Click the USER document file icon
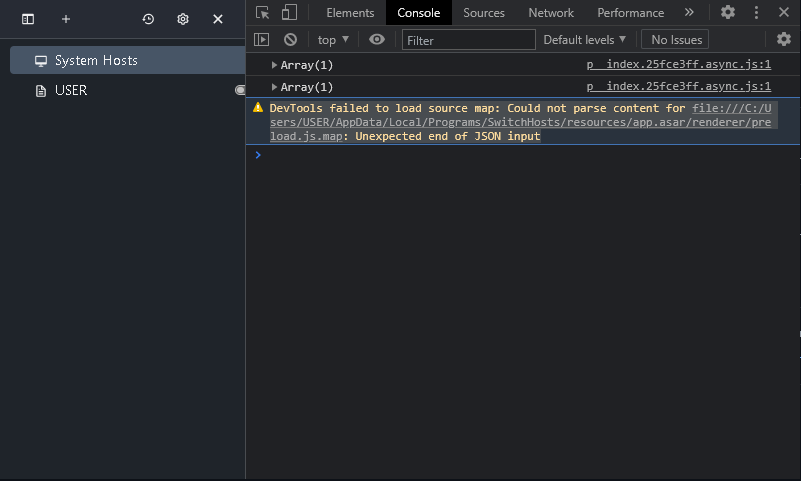 (41, 91)
